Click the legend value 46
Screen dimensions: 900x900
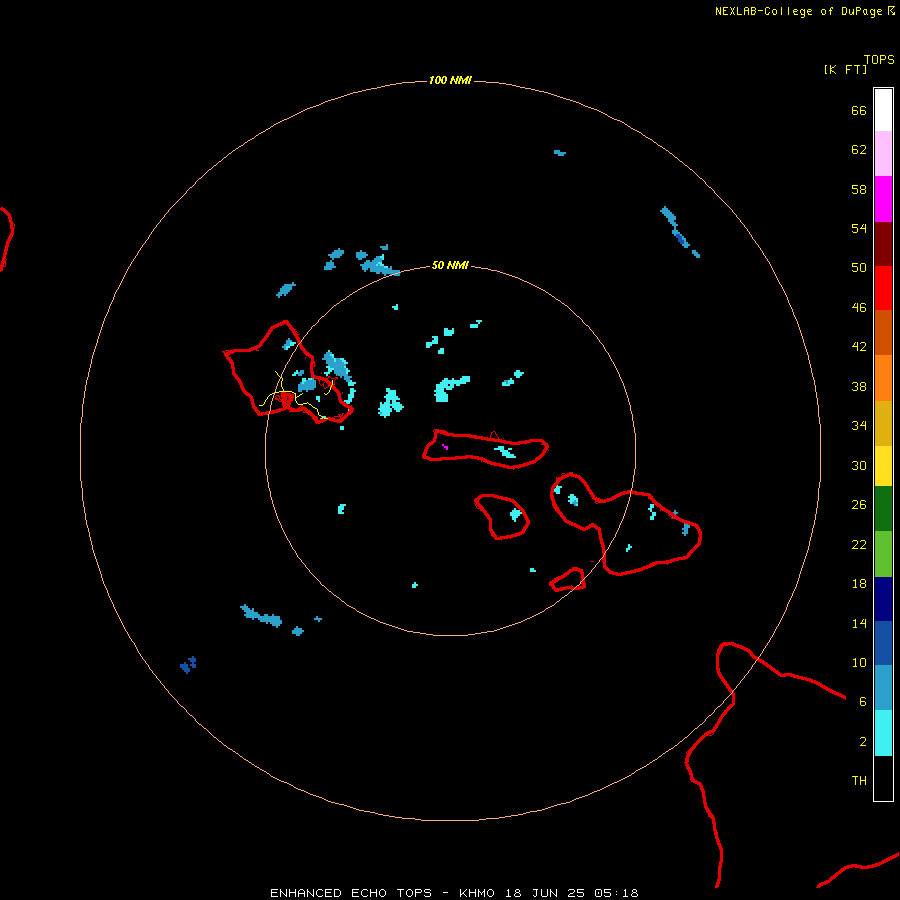(x=859, y=308)
